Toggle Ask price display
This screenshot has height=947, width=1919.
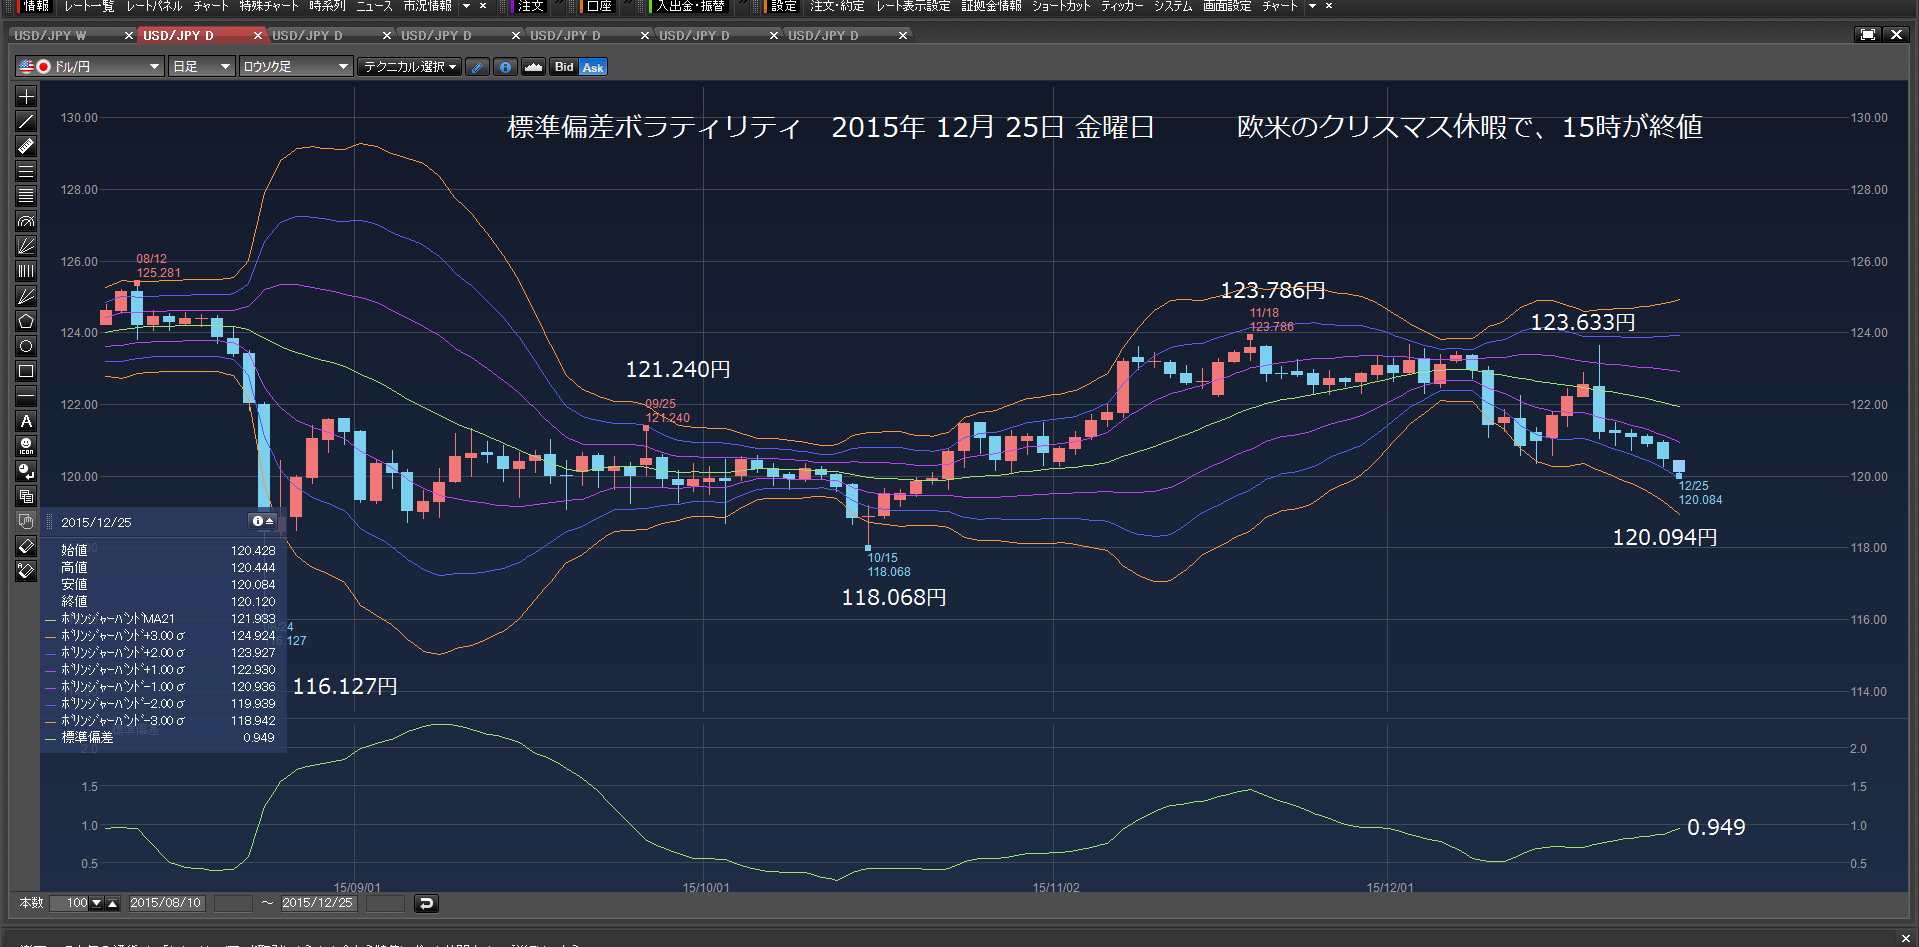593,67
